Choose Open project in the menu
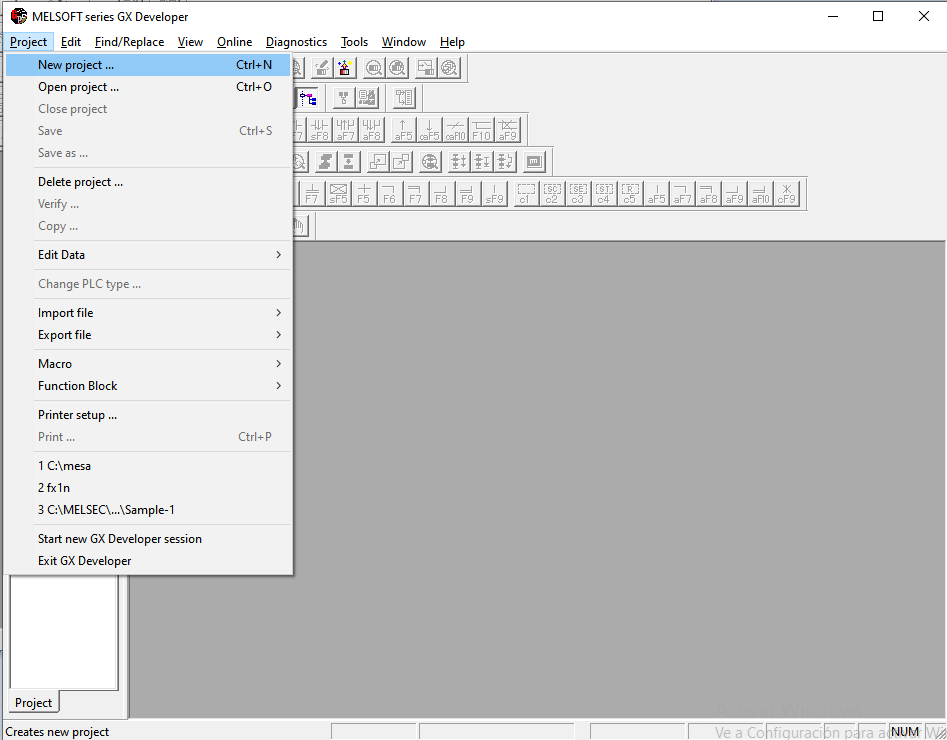947x740 pixels. (148, 87)
